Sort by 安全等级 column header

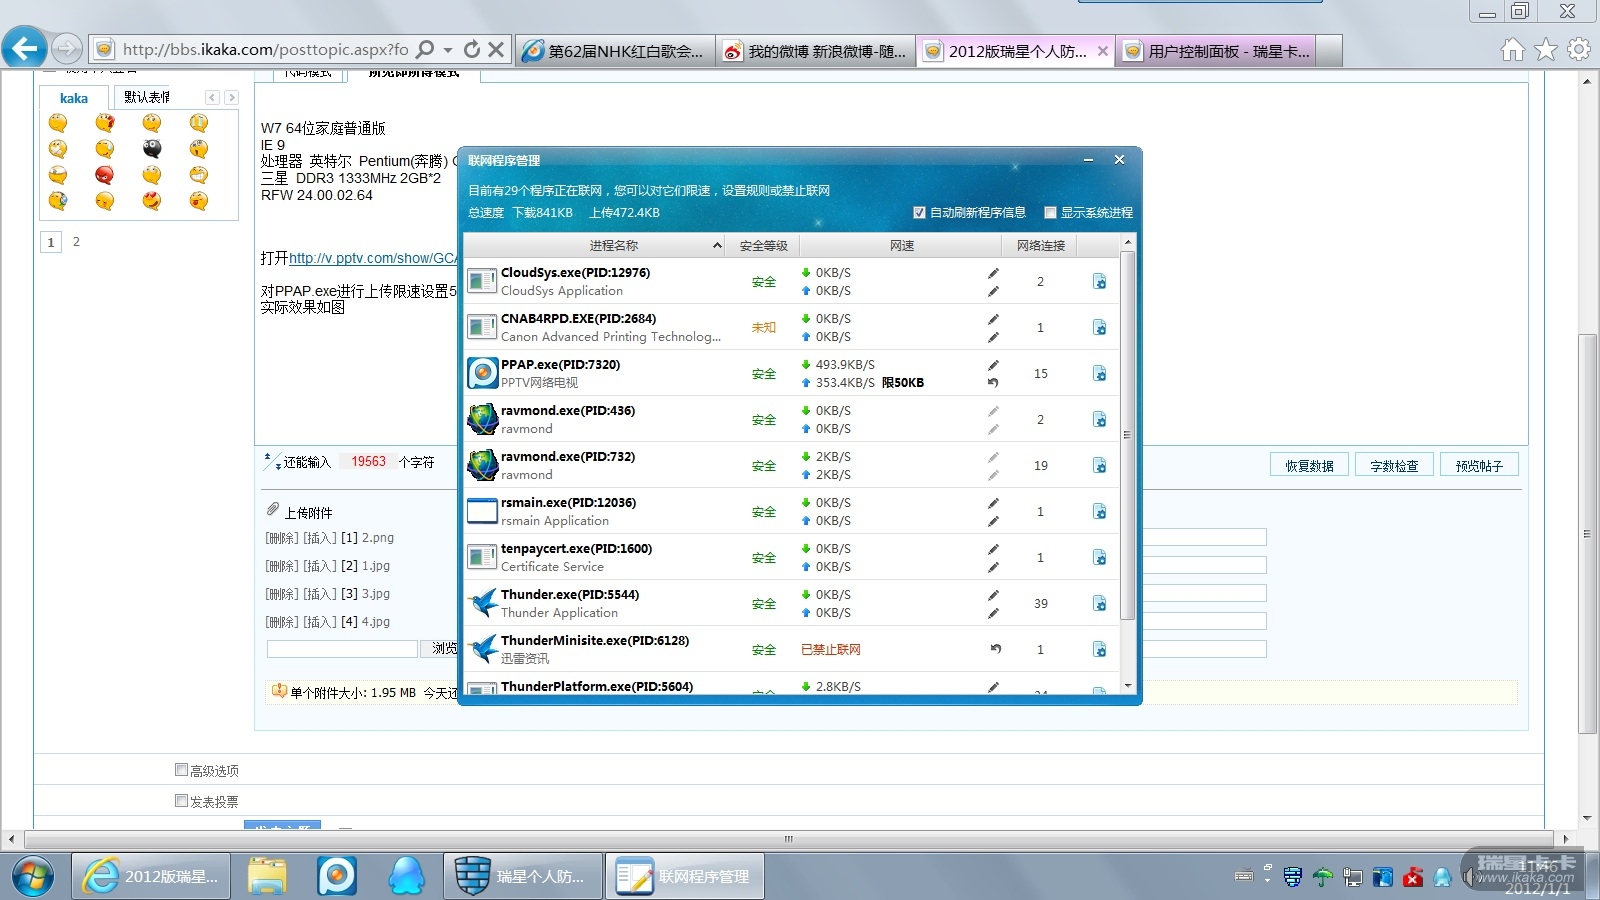[x=763, y=246]
